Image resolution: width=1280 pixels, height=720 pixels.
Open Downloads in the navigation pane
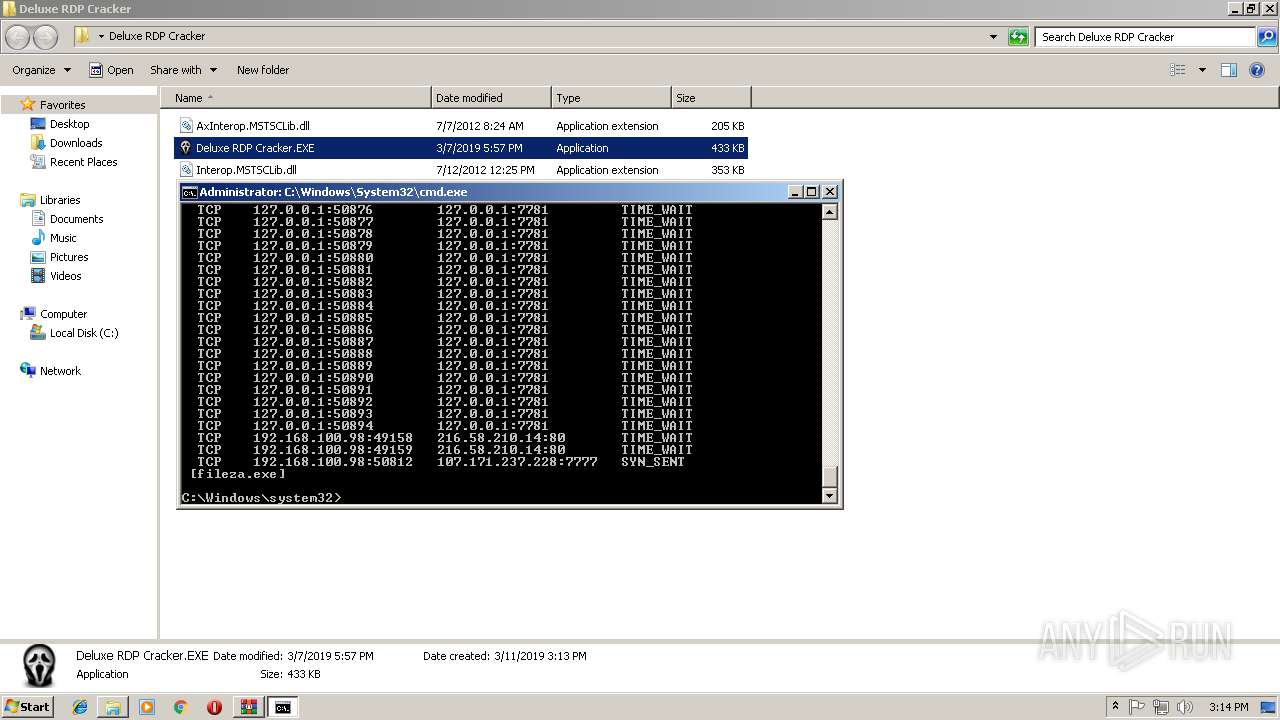76,143
